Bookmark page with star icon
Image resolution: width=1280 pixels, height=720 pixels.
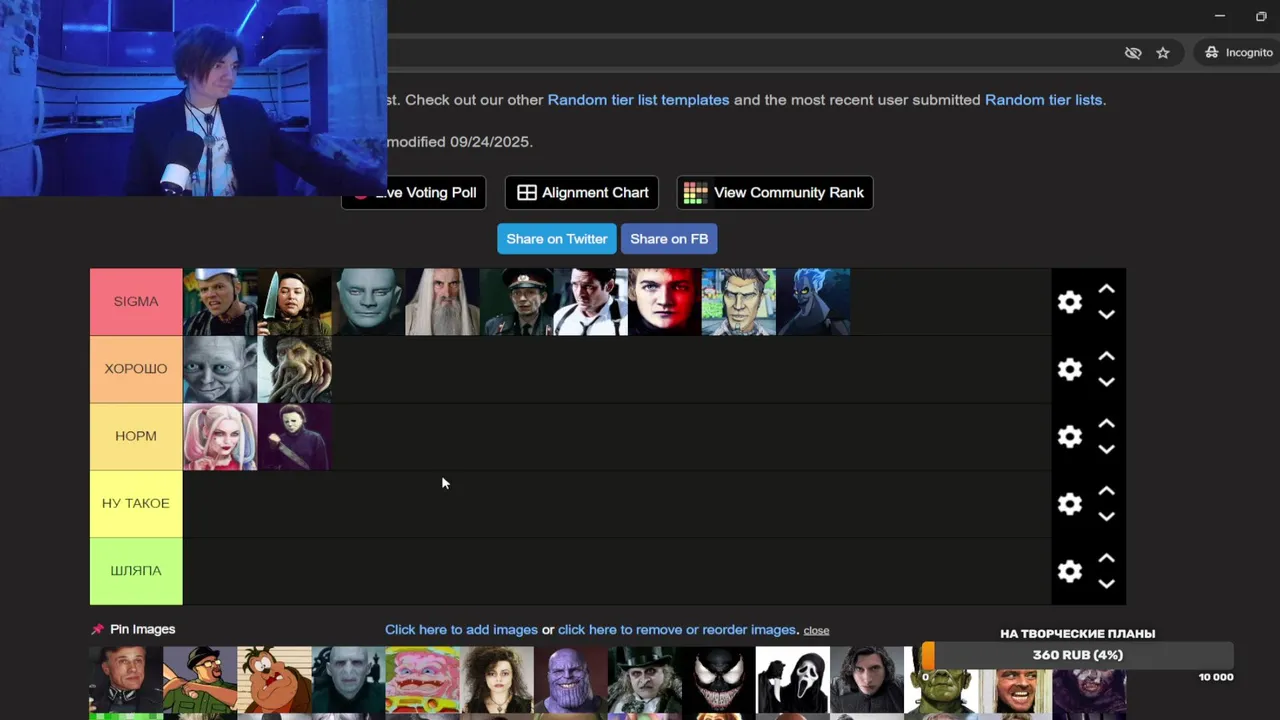coord(1163,53)
